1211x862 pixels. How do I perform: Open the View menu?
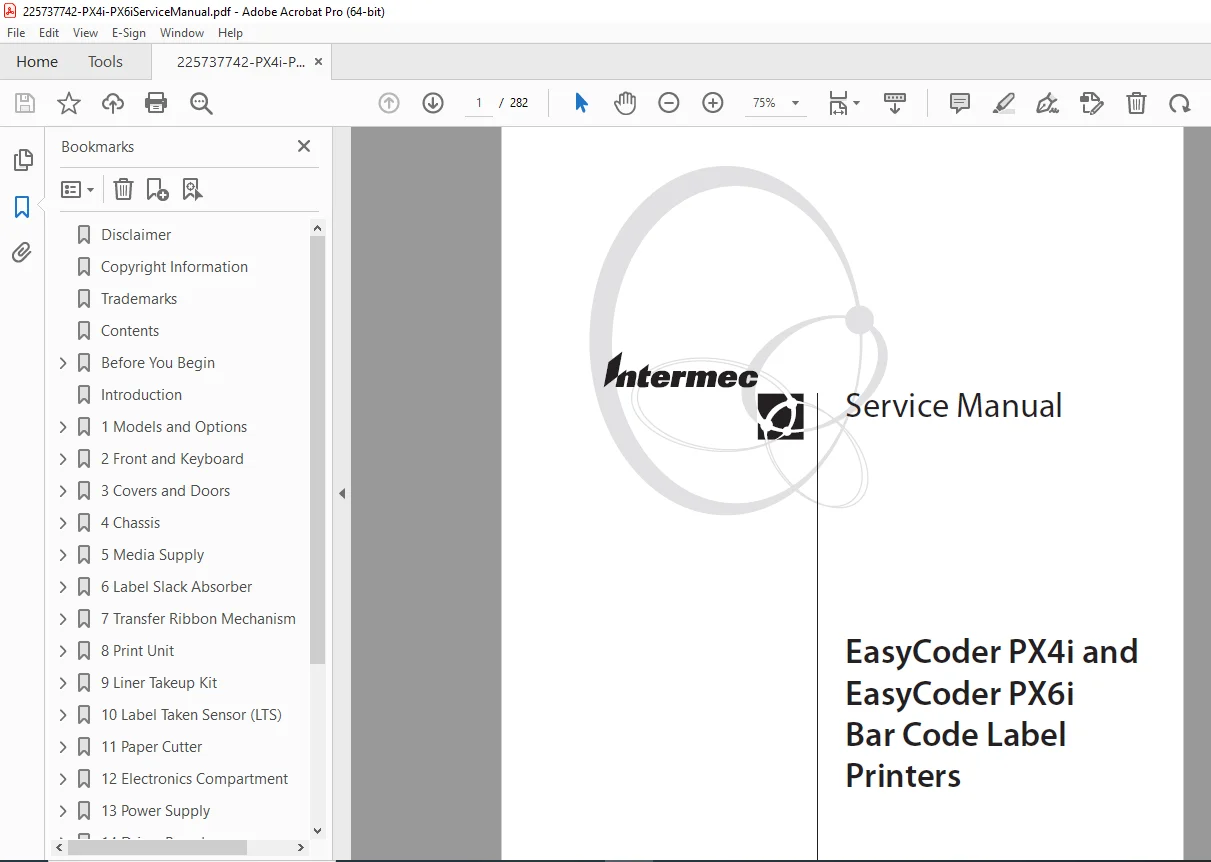[x=85, y=33]
